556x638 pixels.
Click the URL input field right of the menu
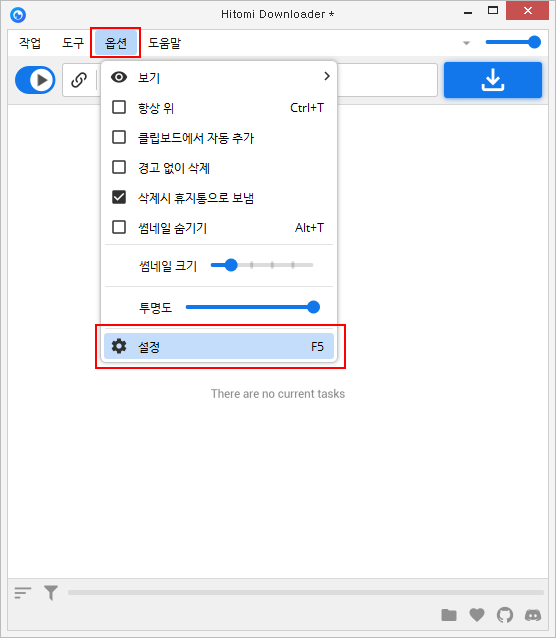tap(387, 80)
